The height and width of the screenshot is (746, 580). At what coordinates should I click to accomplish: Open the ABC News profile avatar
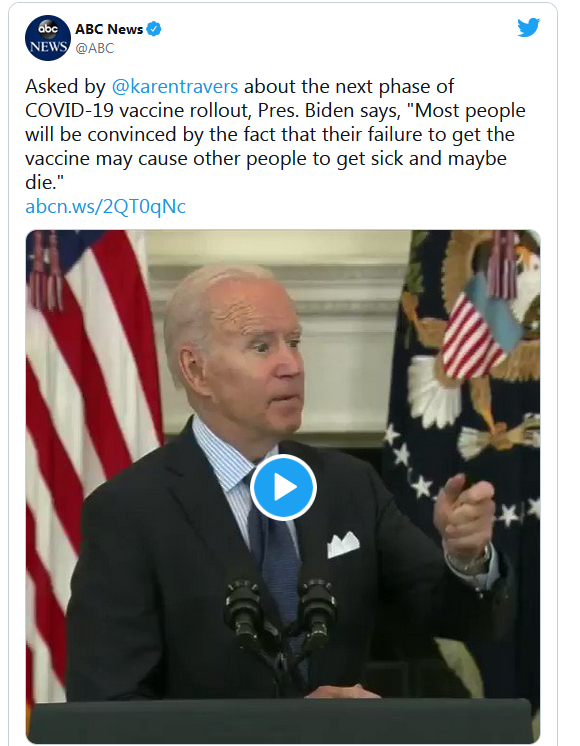click(x=48, y=38)
